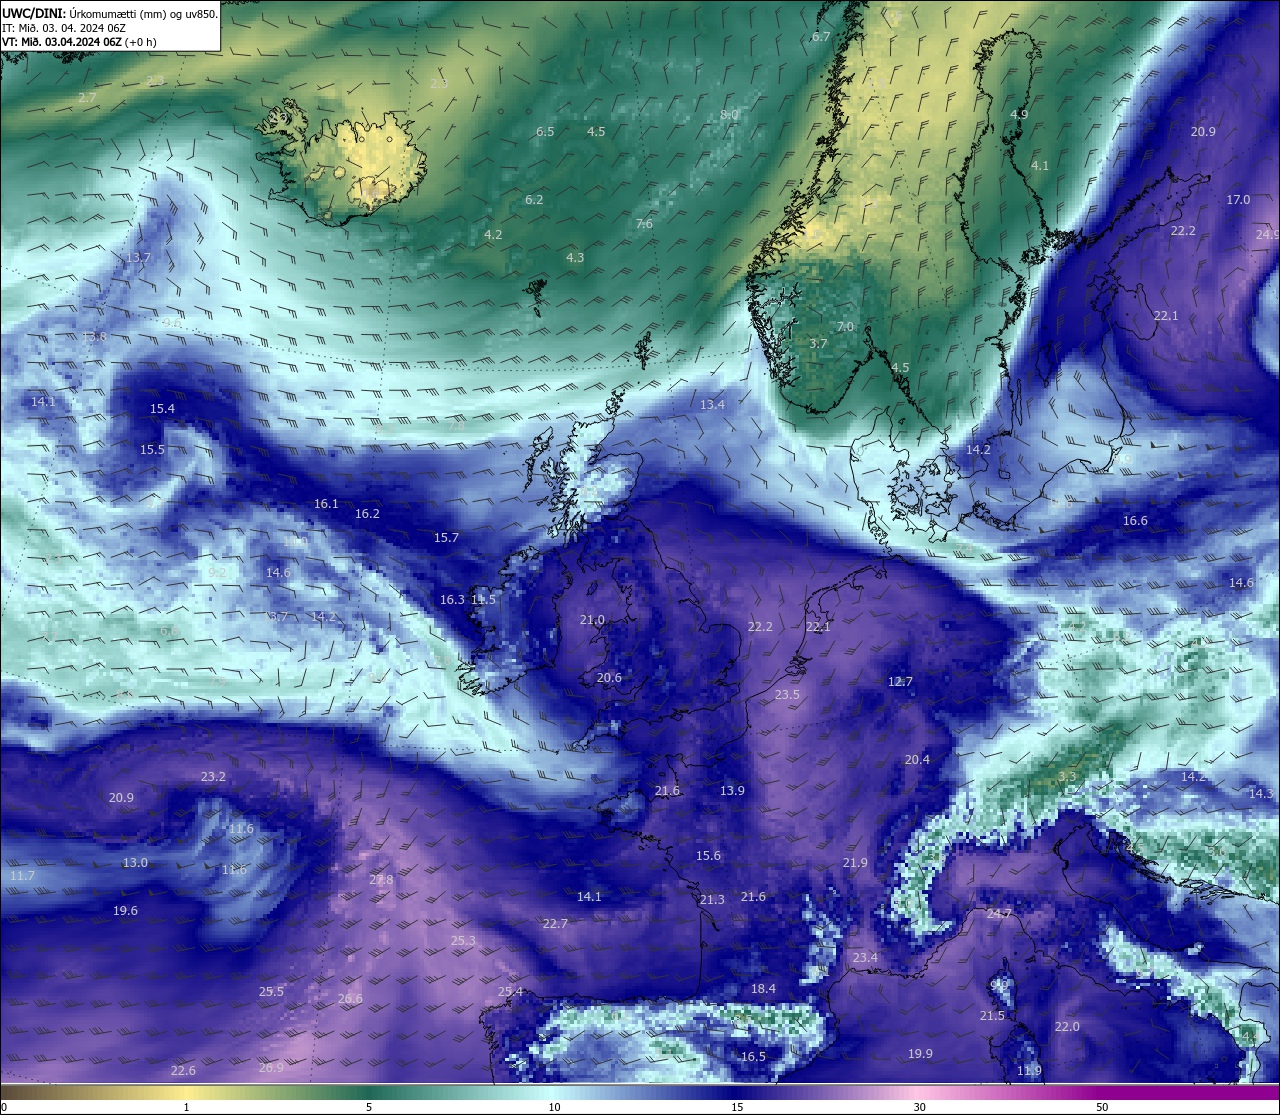Click the map value "23.4"
This screenshot has width=1280, height=1115.
click(865, 958)
